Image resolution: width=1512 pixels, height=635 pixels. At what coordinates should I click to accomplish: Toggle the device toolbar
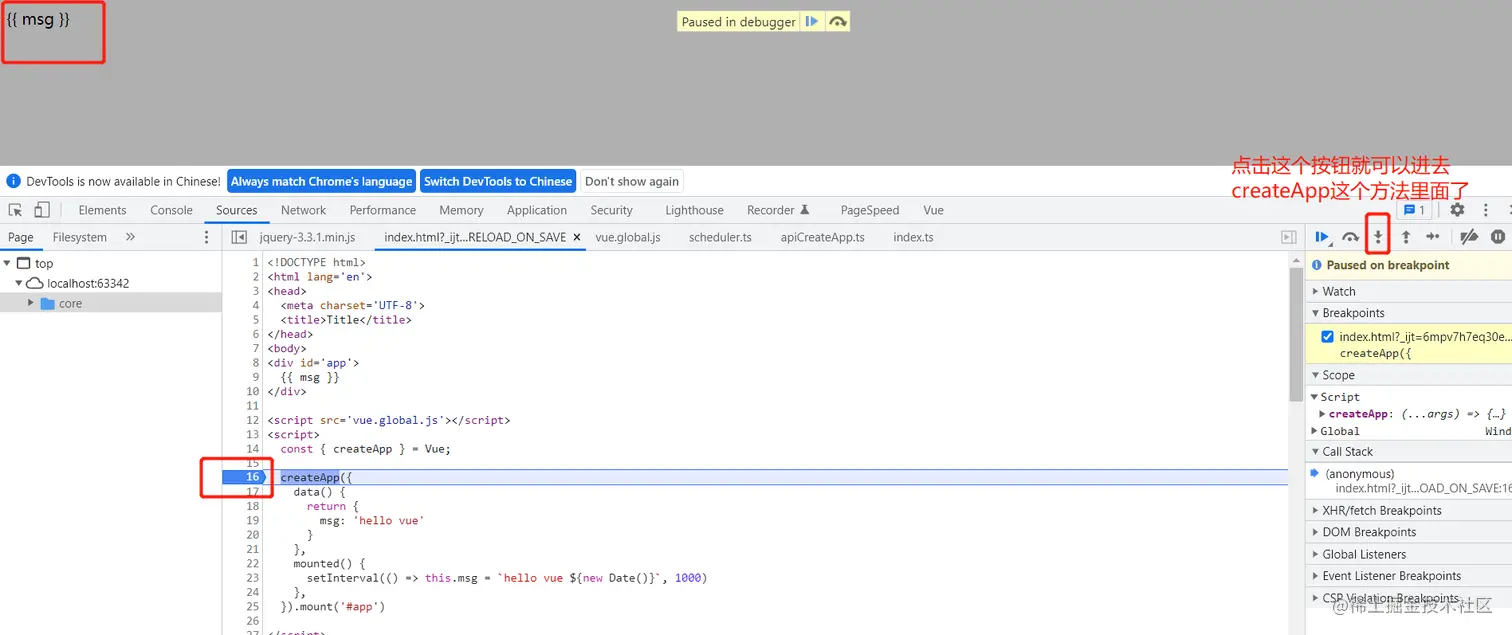click(42, 210)
